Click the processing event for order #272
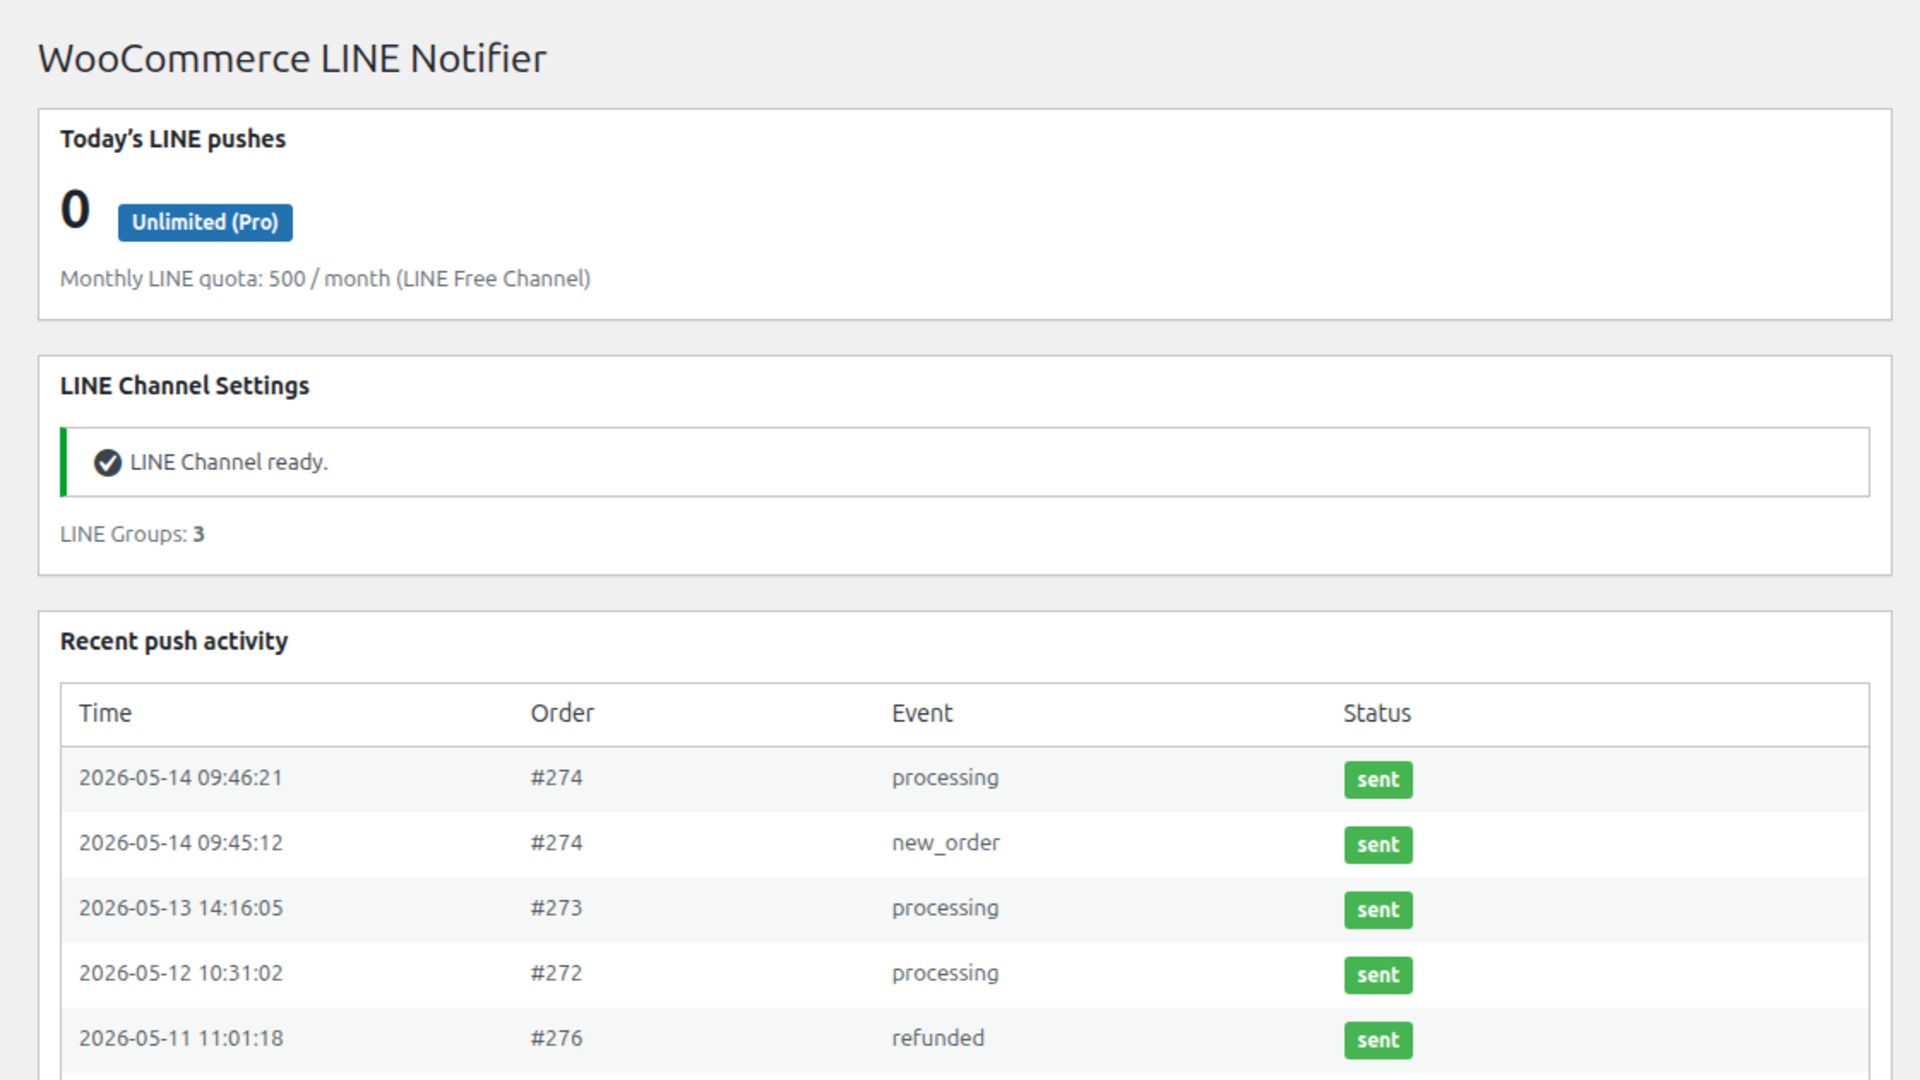Viewport: 1920px width, 1080px height. pos(945,973)
